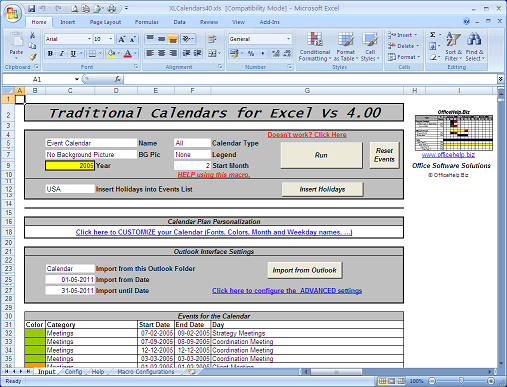The image size is (507, 387).
Task: Apply the yellow fill color
Action: coord(111,53)
